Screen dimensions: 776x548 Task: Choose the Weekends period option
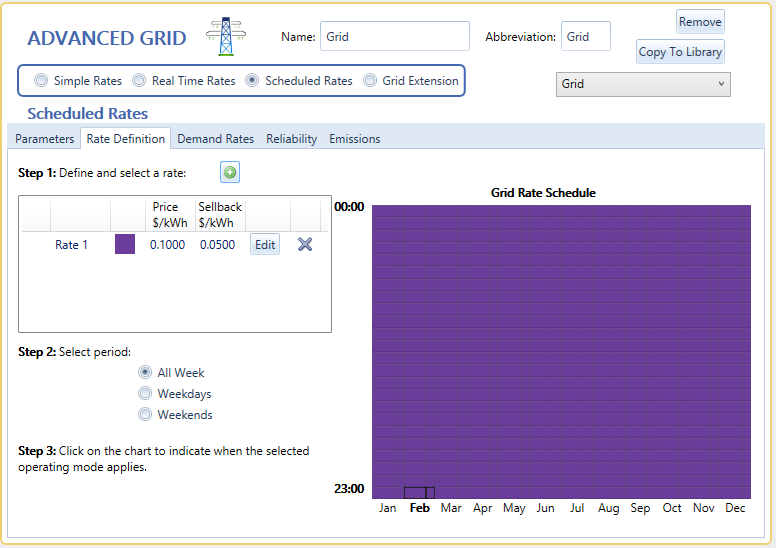146,415
